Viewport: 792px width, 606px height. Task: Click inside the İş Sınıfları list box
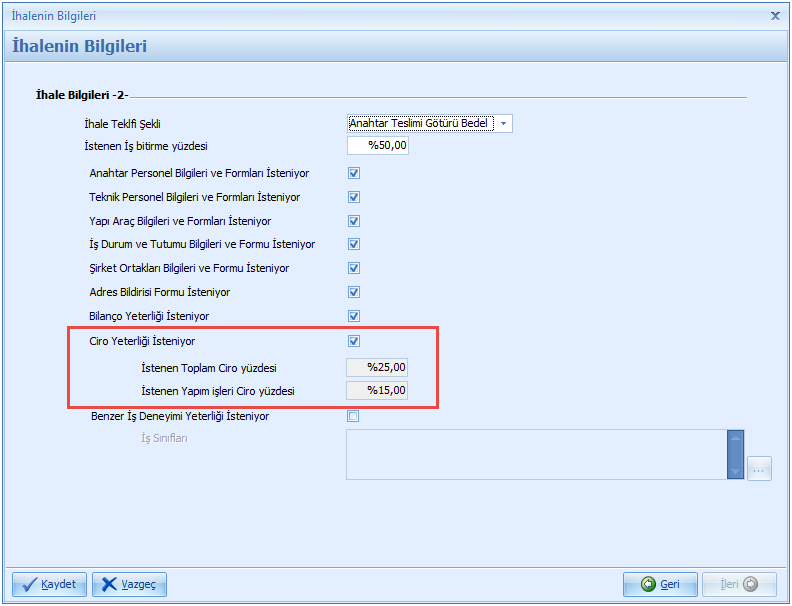coord(536,455)
